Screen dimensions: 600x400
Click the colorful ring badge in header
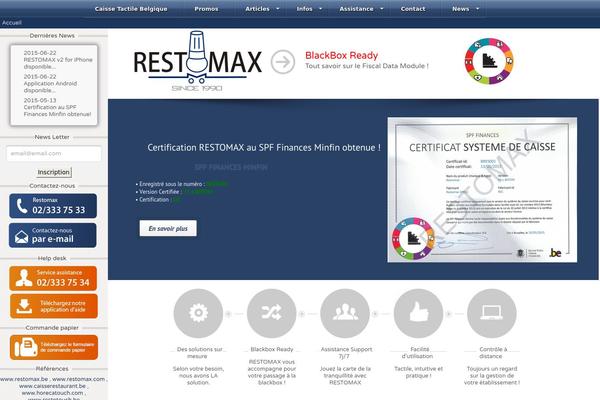point(489,61)
